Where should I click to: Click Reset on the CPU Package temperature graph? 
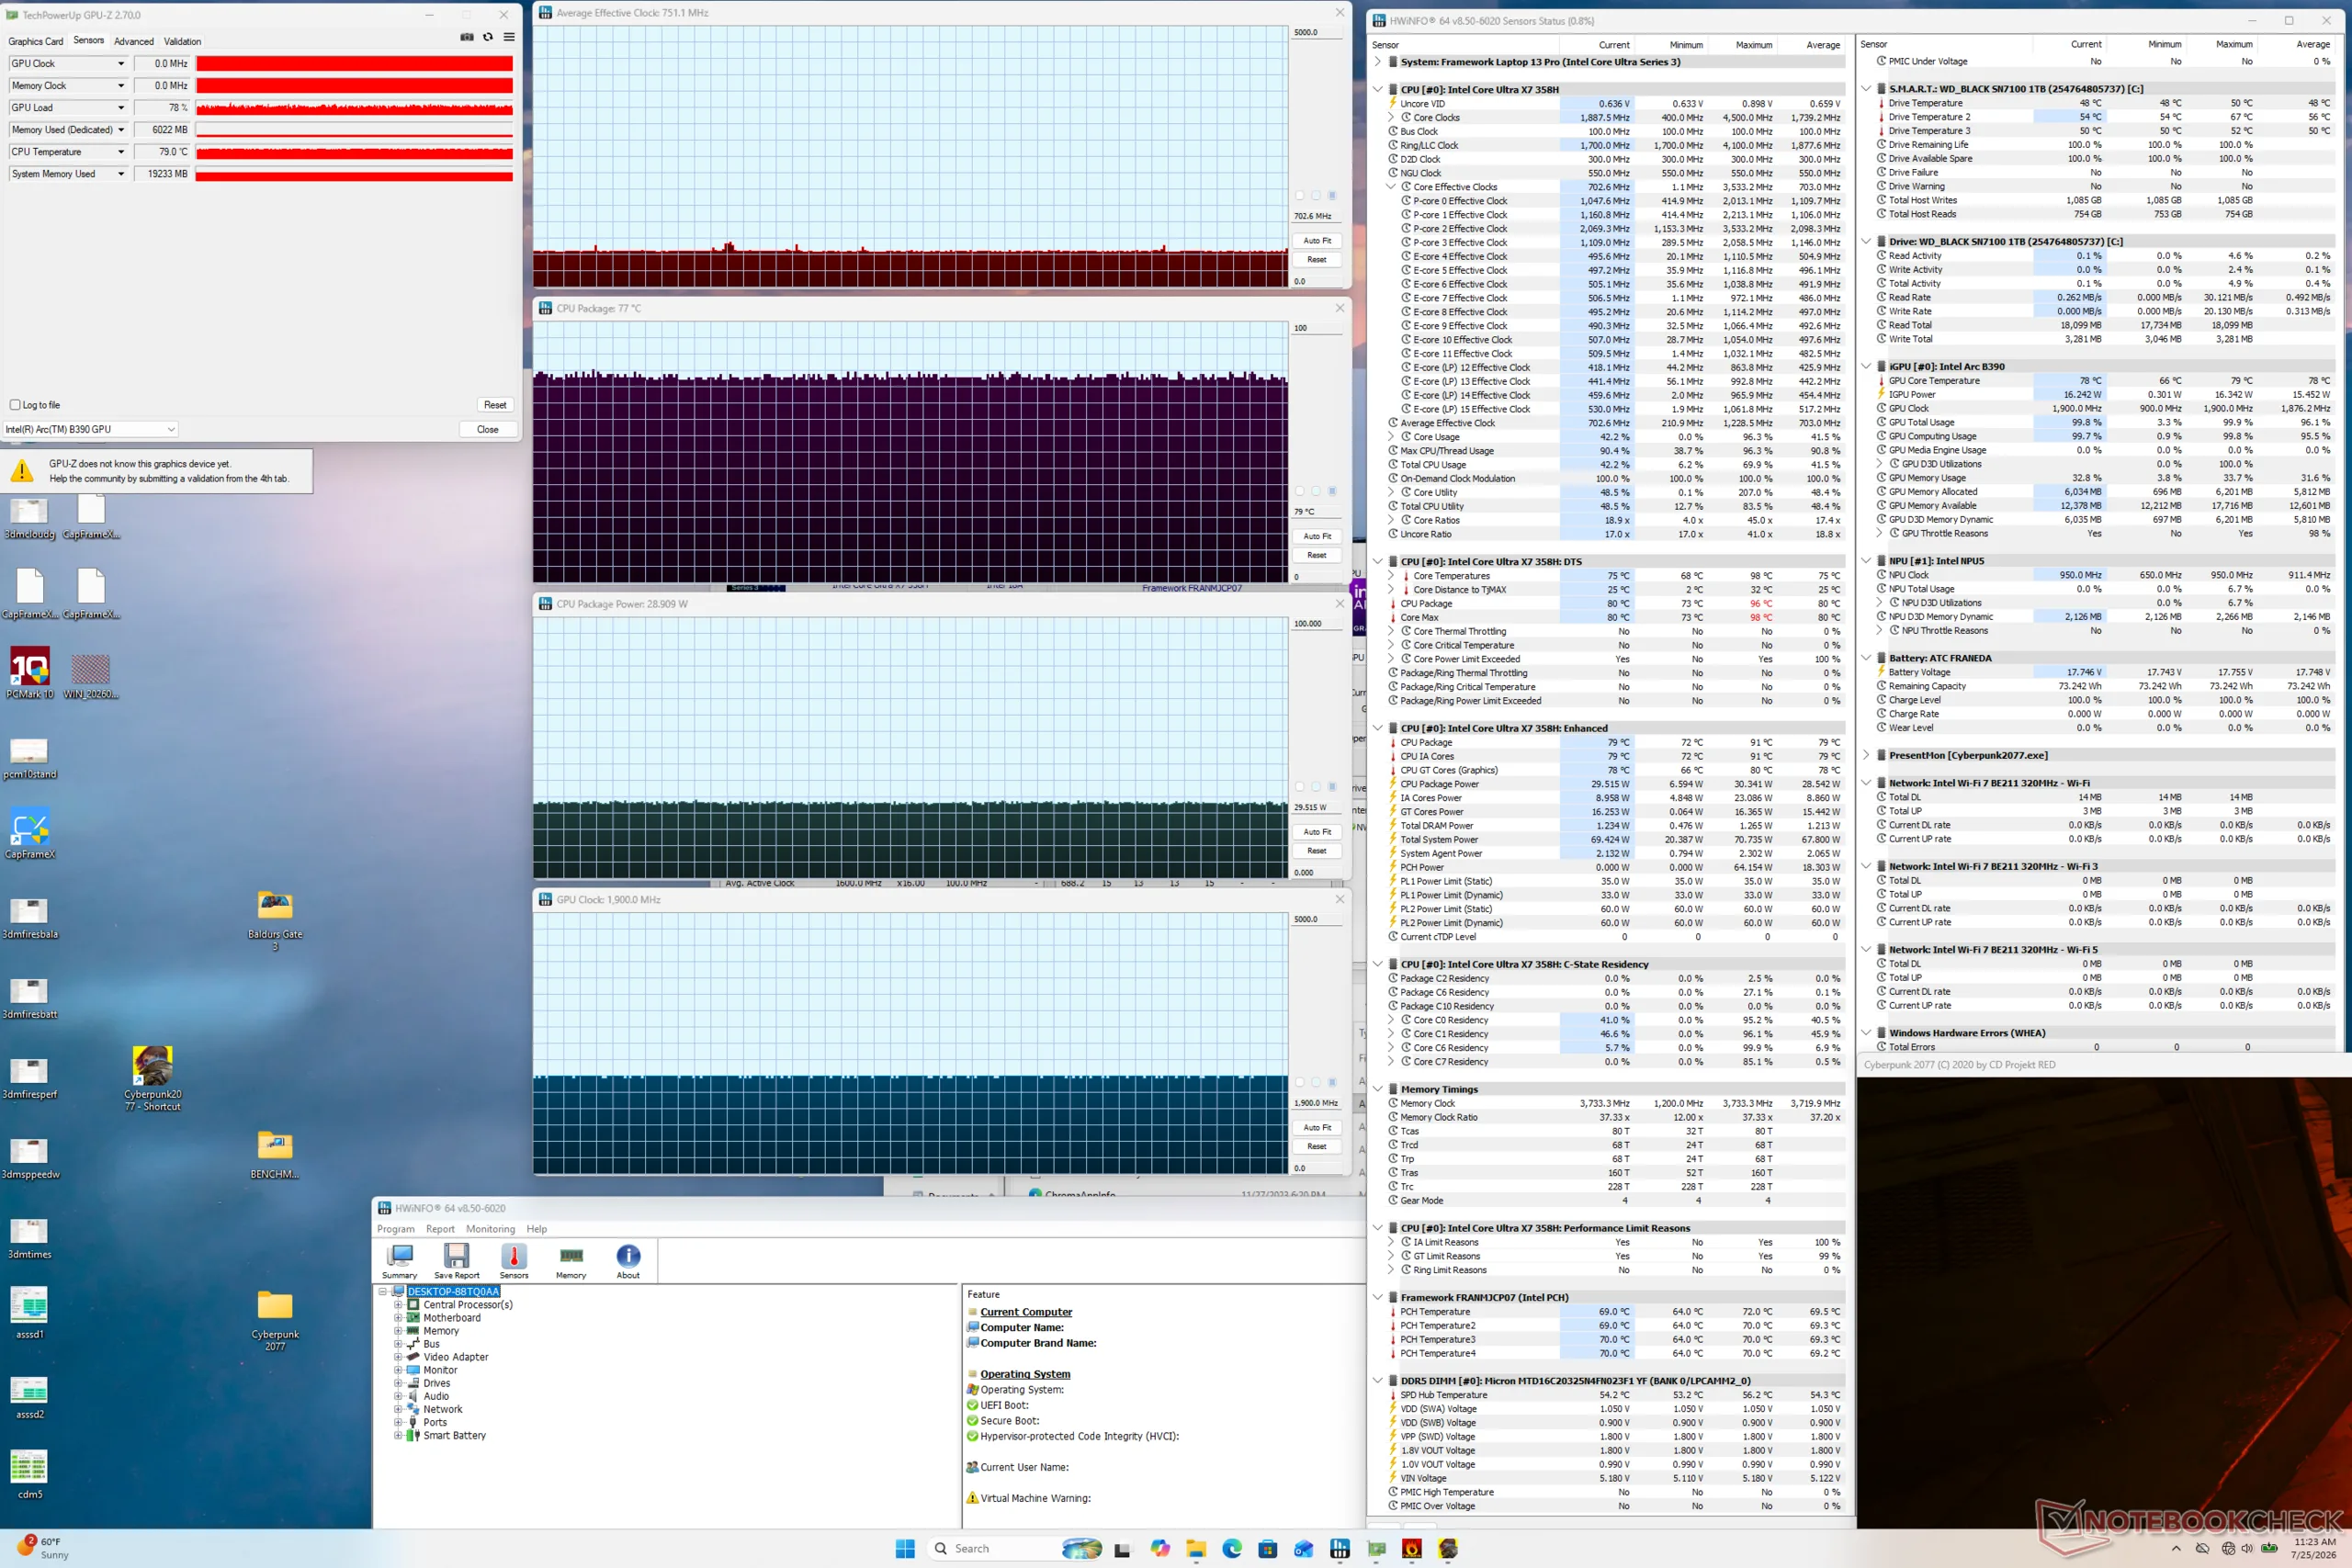(1317, 555)
